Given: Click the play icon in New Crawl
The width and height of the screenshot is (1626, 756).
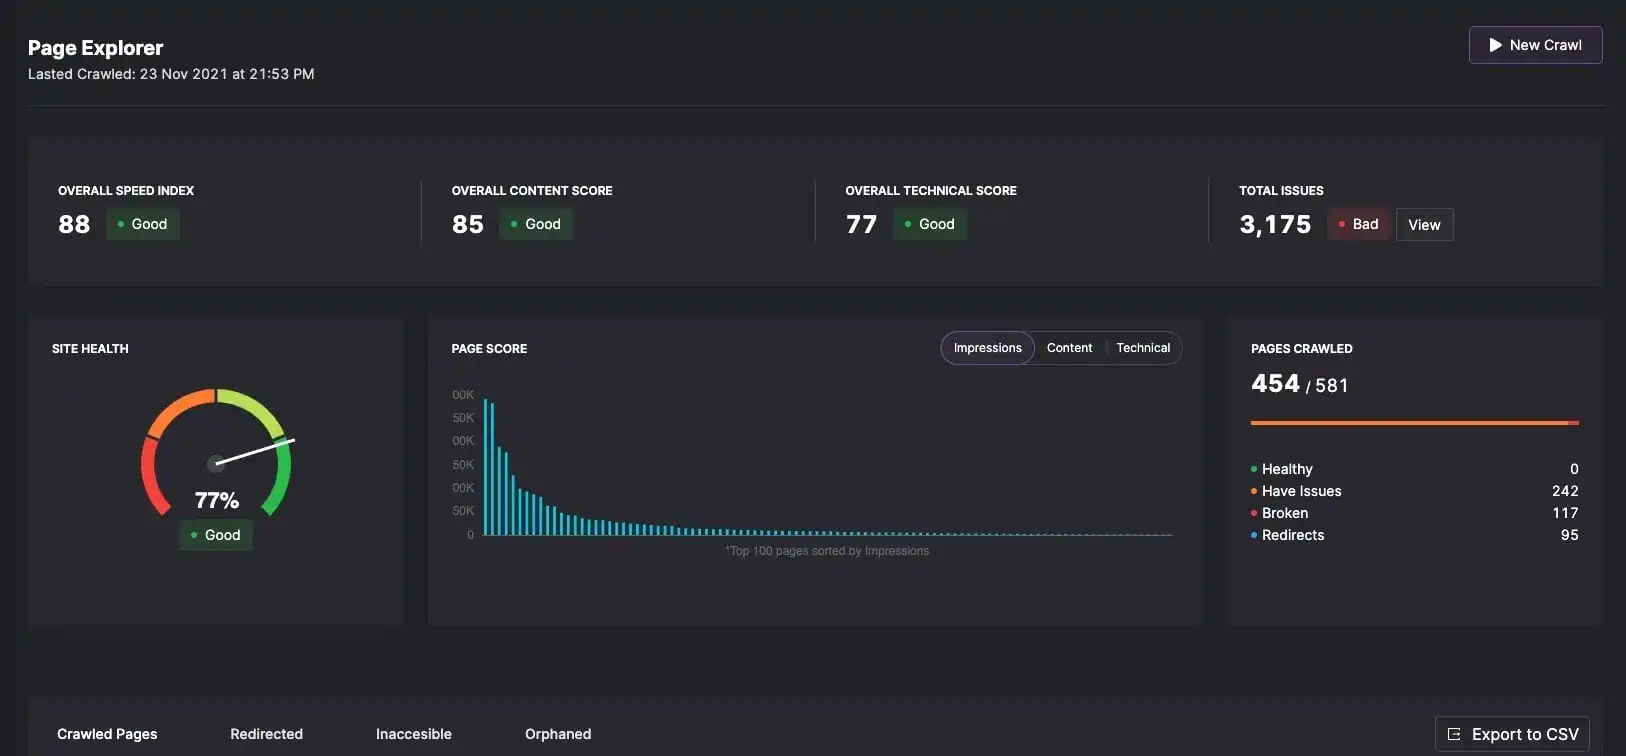Looking at the screenshot, I should point(1495,45).
